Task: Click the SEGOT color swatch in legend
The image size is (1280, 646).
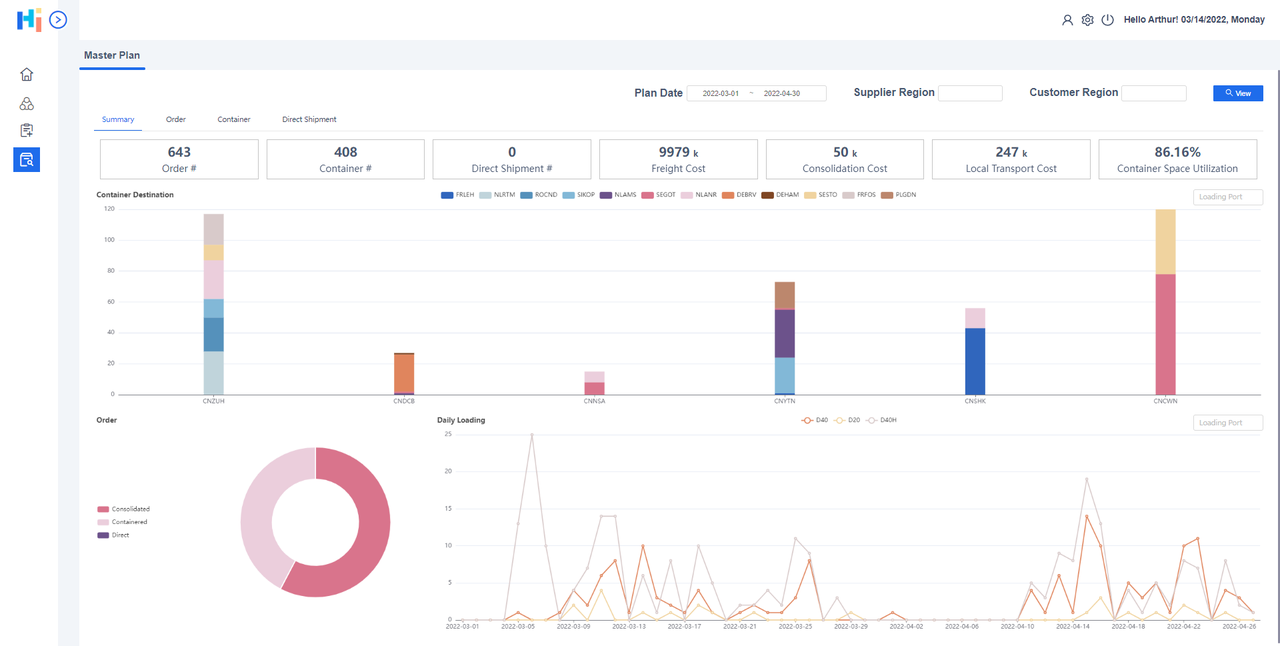Action: (x=647, y=195)
